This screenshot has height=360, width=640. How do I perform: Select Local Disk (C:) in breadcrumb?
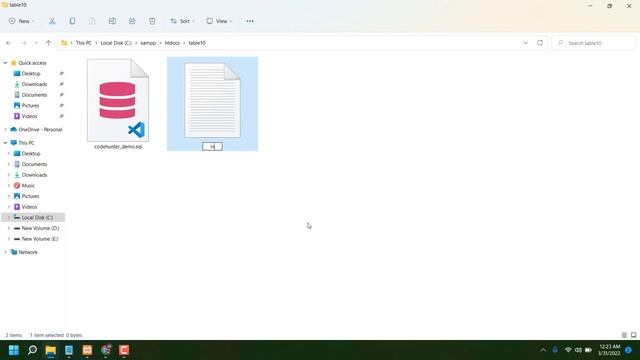(116, 43)
